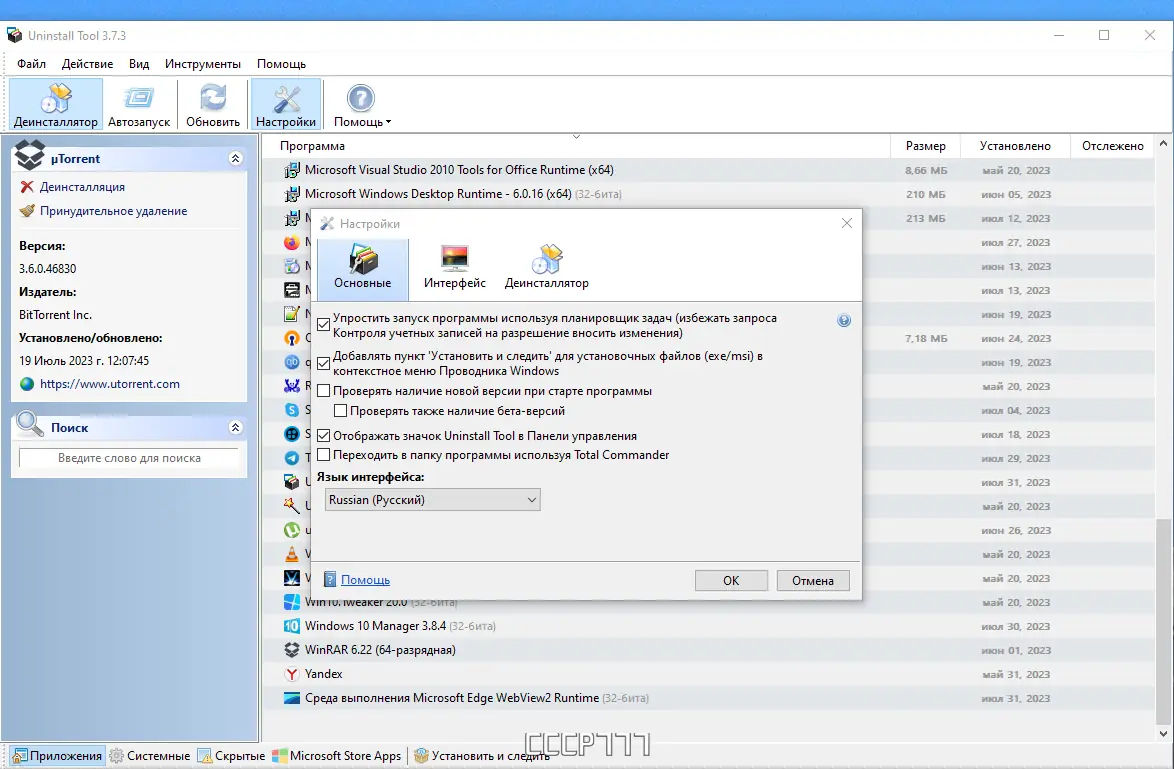Click the search input field

coord(129,458)
